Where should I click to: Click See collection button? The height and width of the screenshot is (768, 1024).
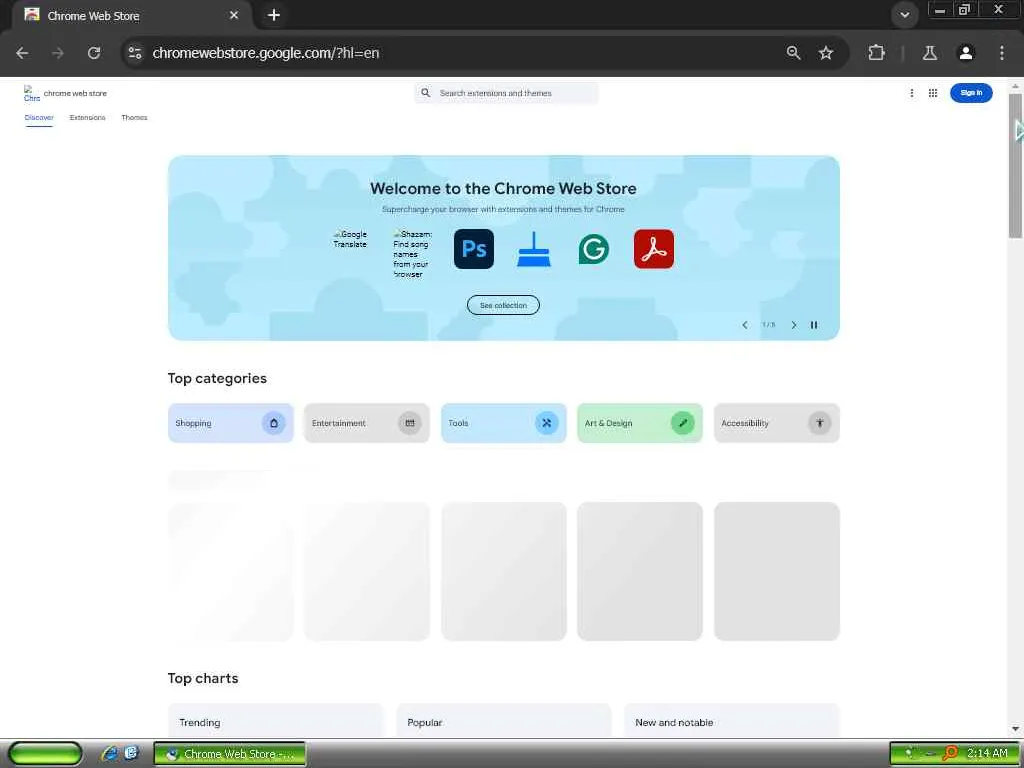(x=503, y=305)
